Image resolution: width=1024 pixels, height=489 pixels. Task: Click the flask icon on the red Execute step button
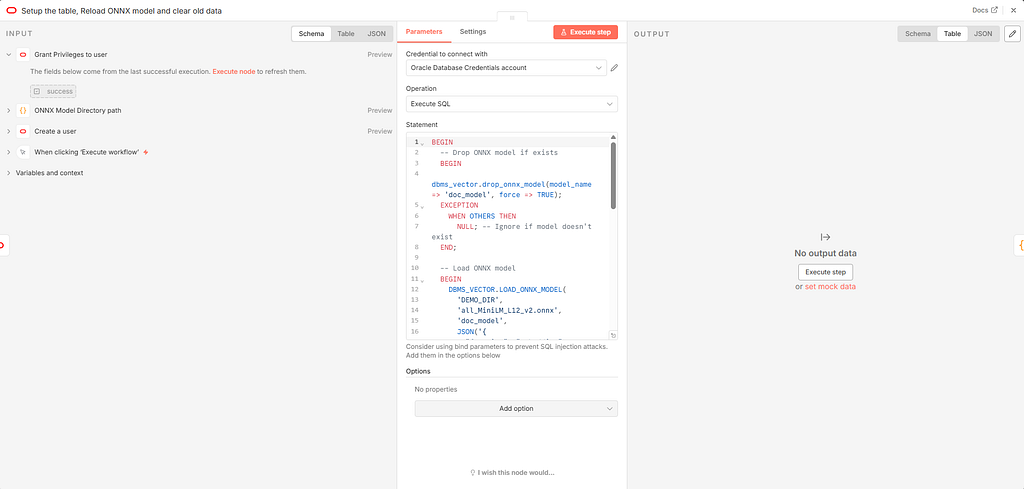tap(563, 32)
